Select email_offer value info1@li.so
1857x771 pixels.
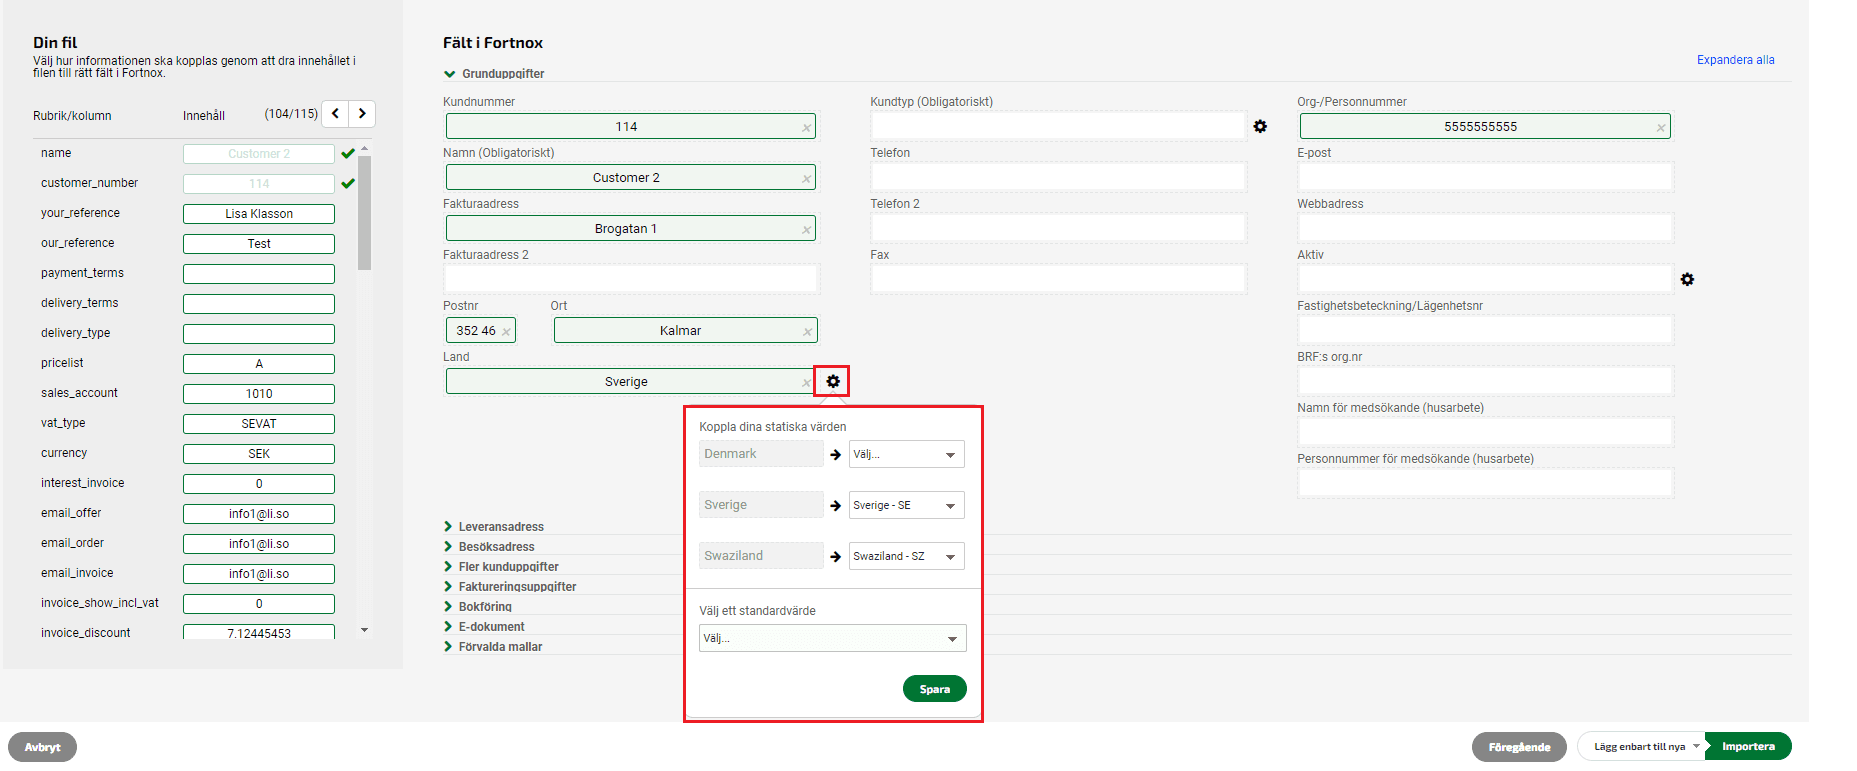tap(259, 514)
